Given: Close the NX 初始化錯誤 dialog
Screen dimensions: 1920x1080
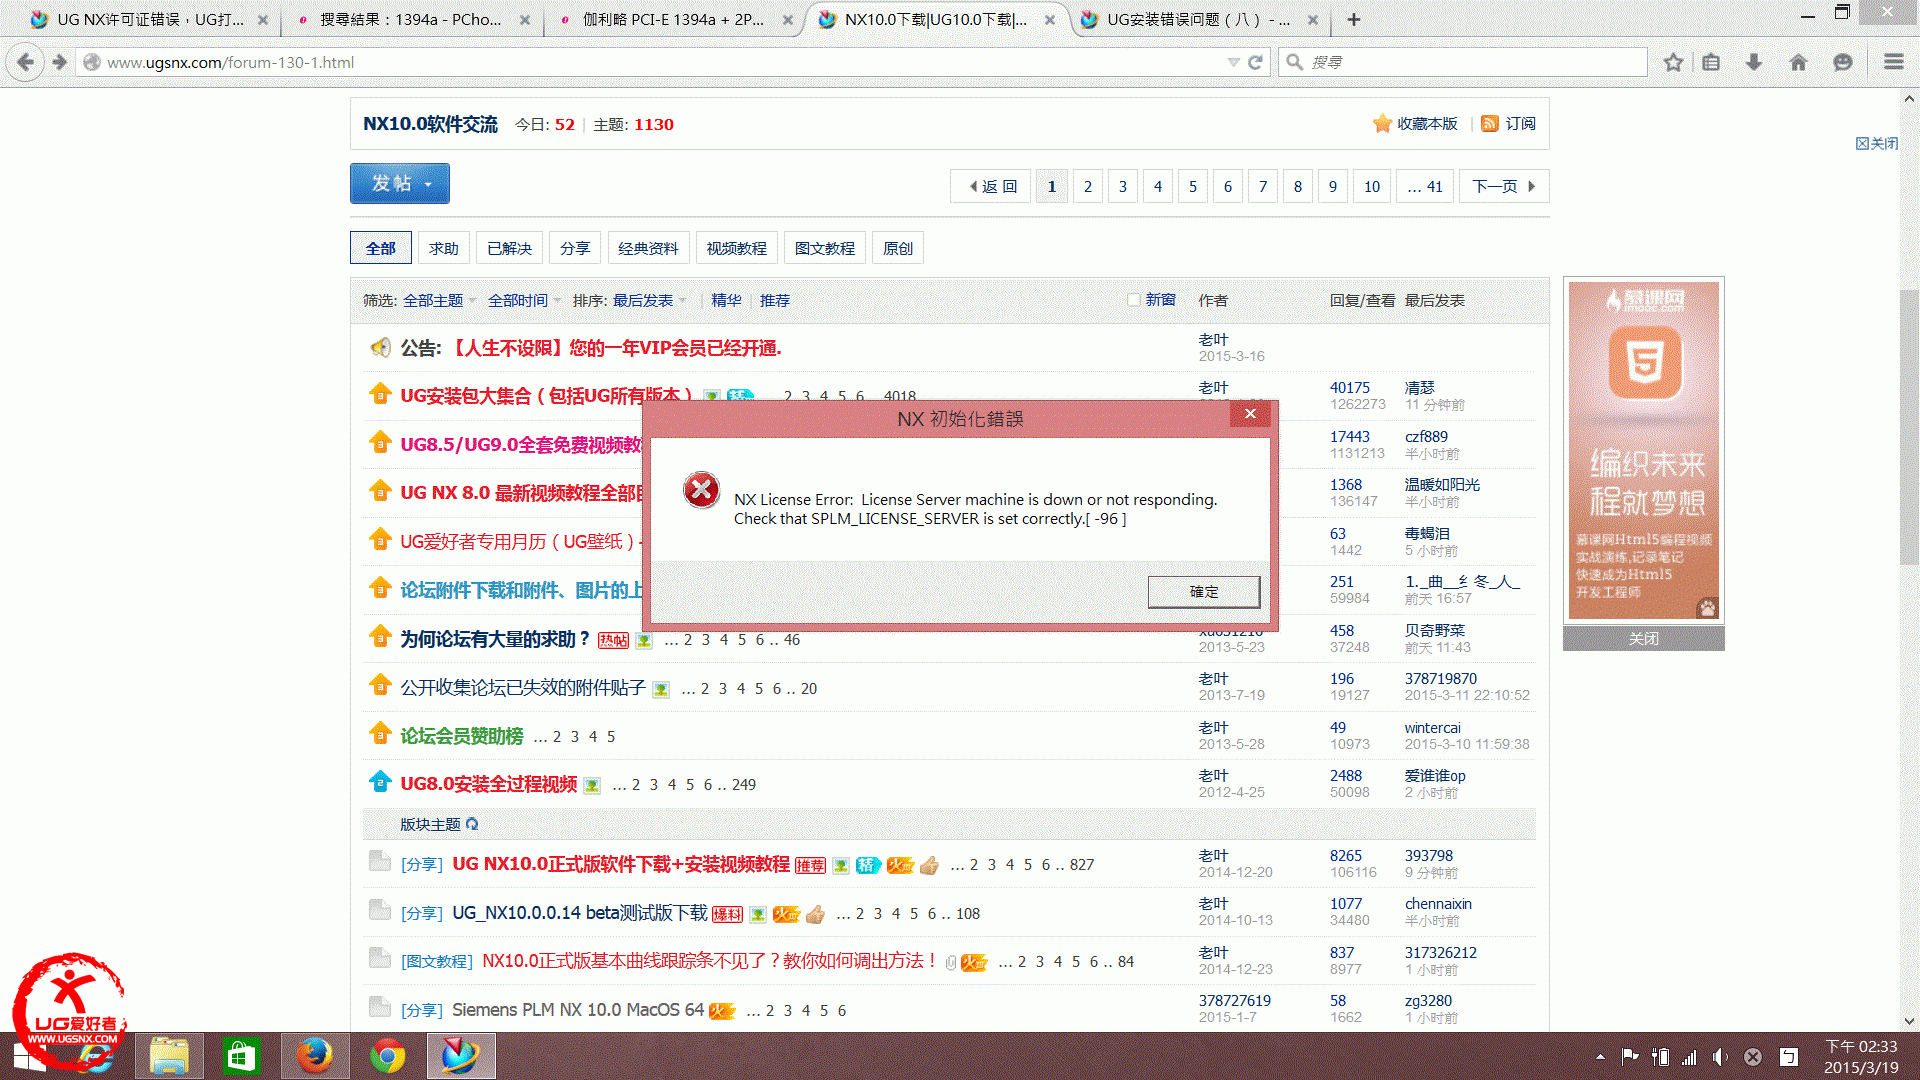Looking at the screenshot, I should tap(1250, 414).
